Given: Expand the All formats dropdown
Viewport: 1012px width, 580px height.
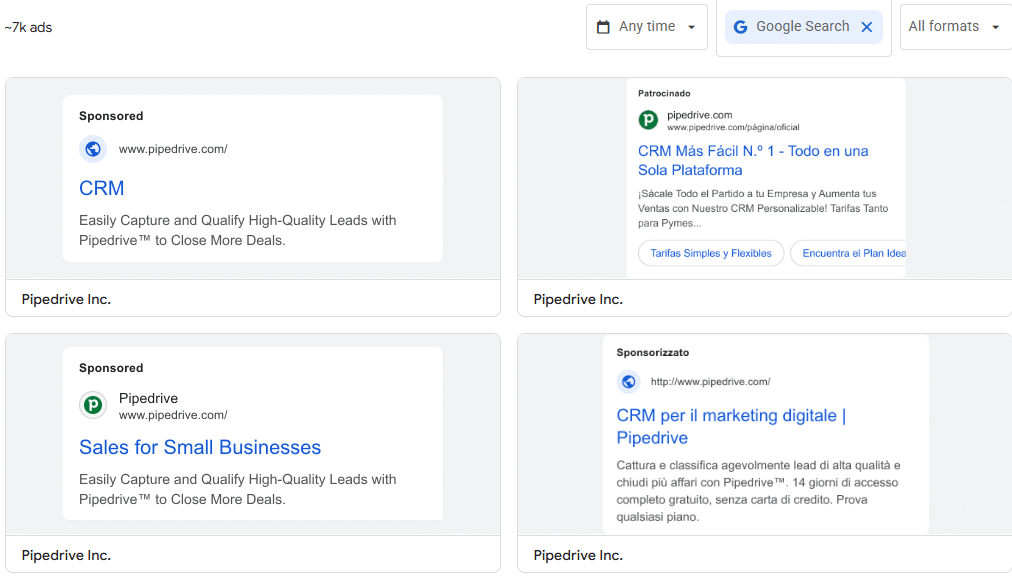Looking at the screenshot, I should (953, 27).
